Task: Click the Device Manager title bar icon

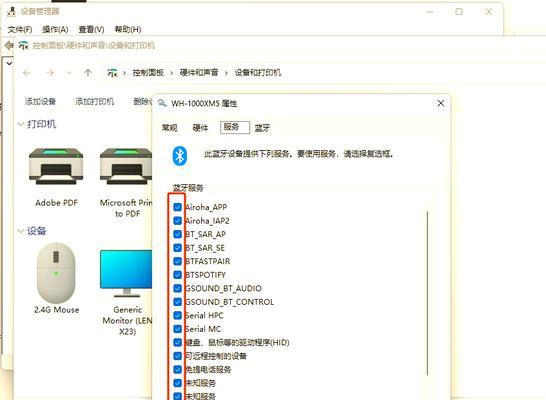Action: pos(11,11)
